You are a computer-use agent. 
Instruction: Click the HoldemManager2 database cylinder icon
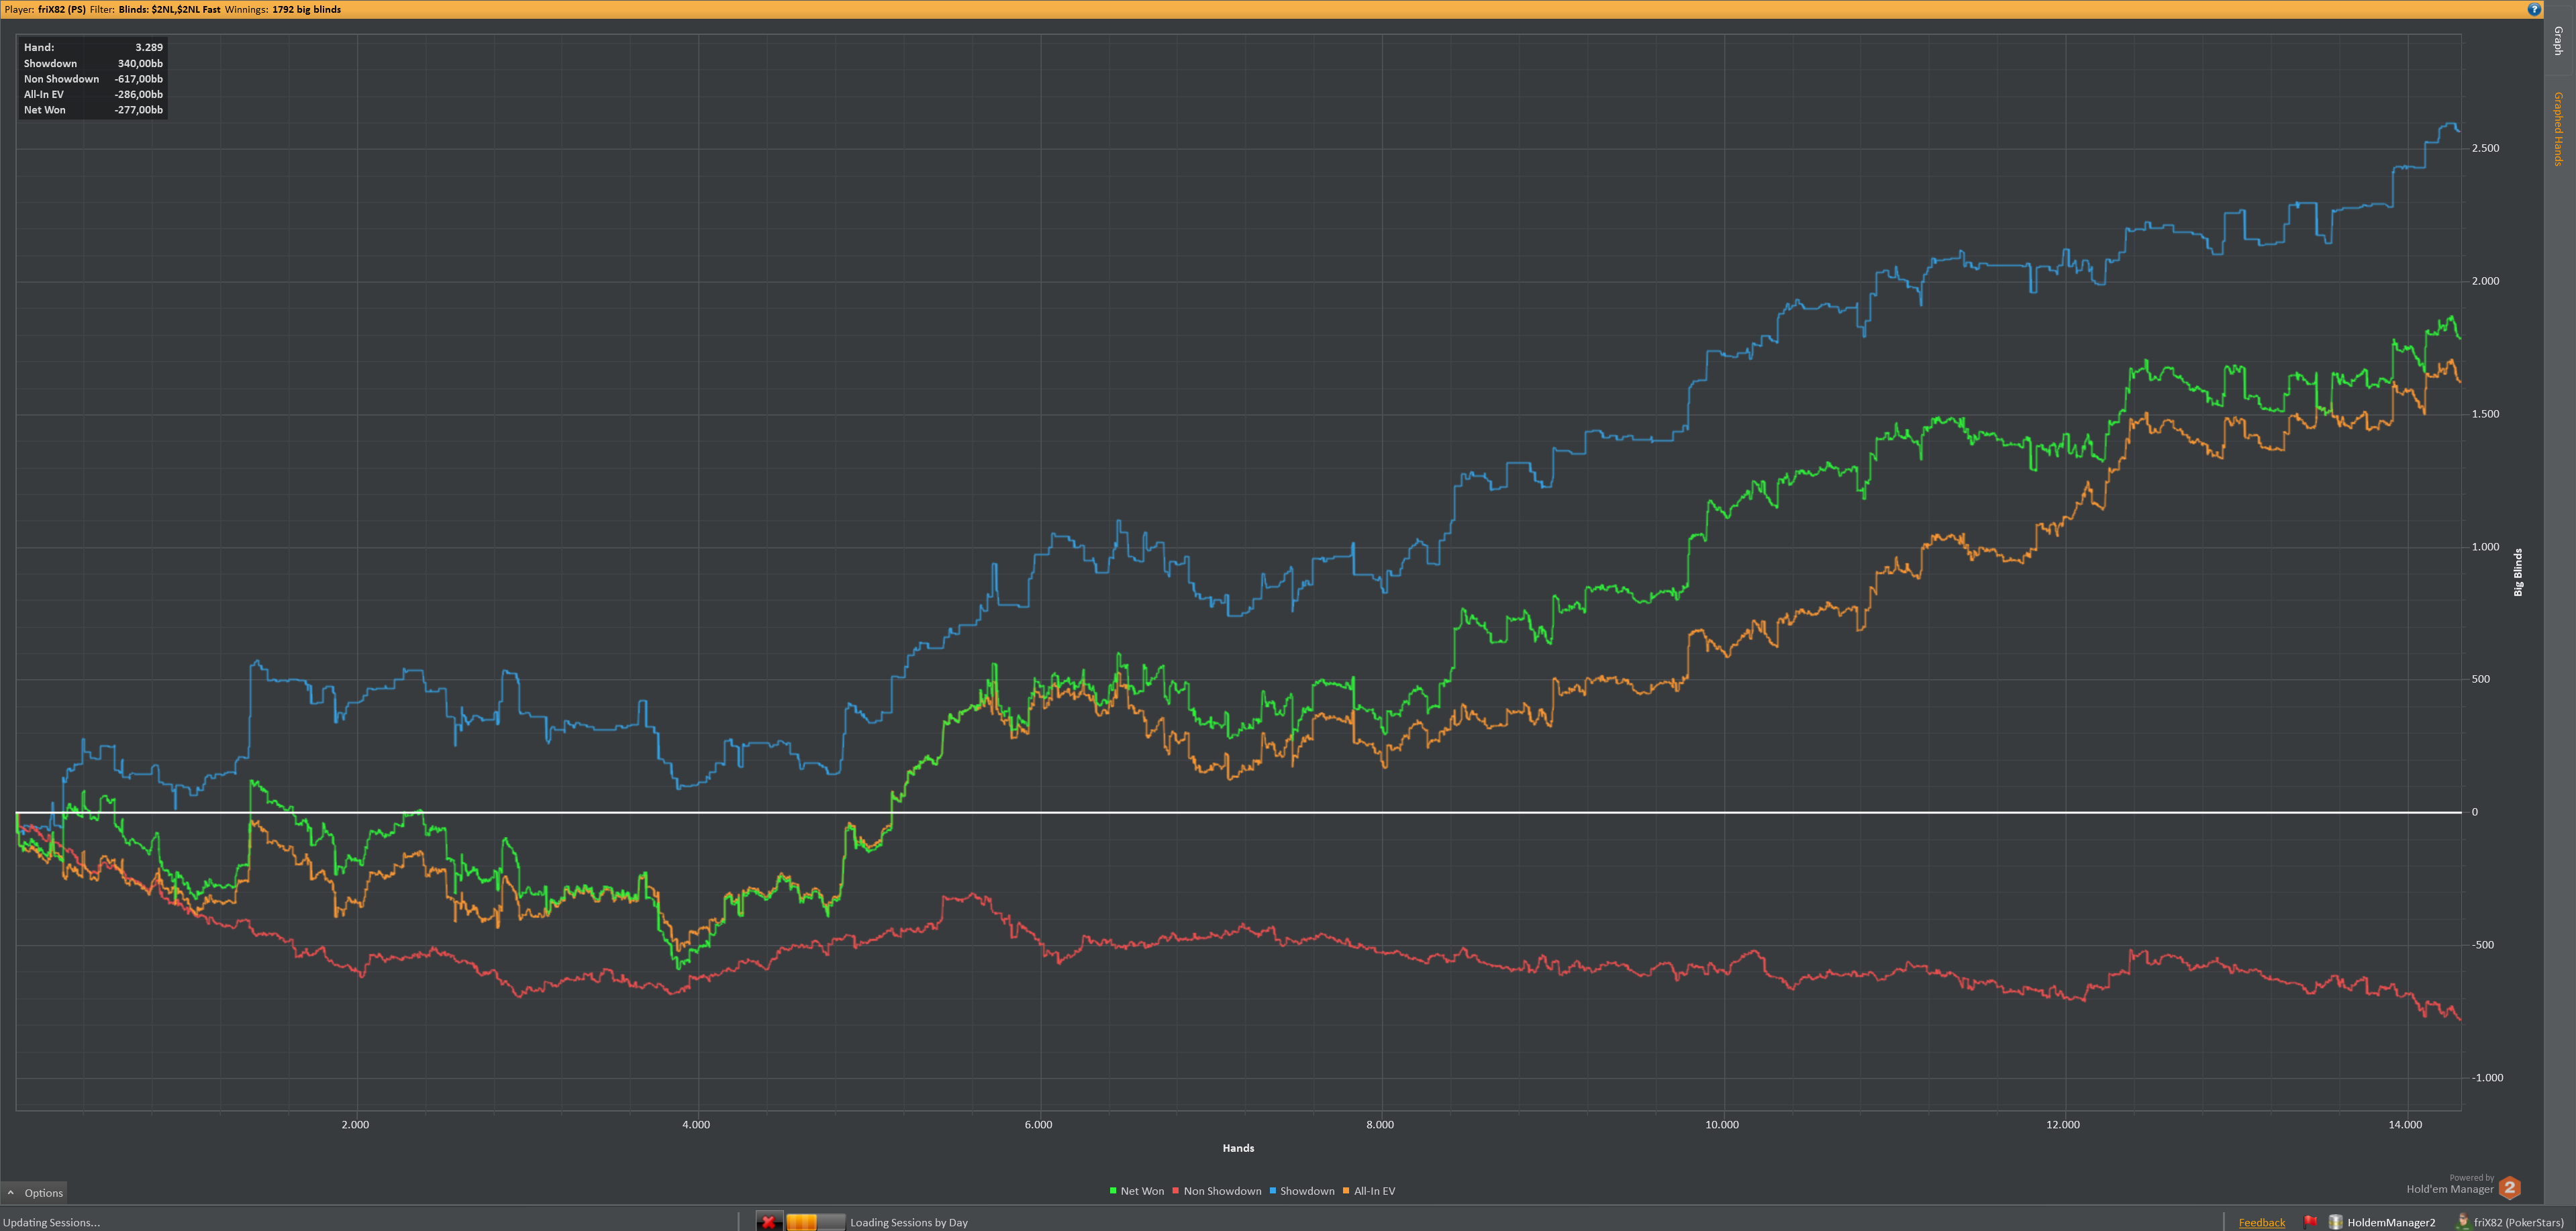2336,1222
